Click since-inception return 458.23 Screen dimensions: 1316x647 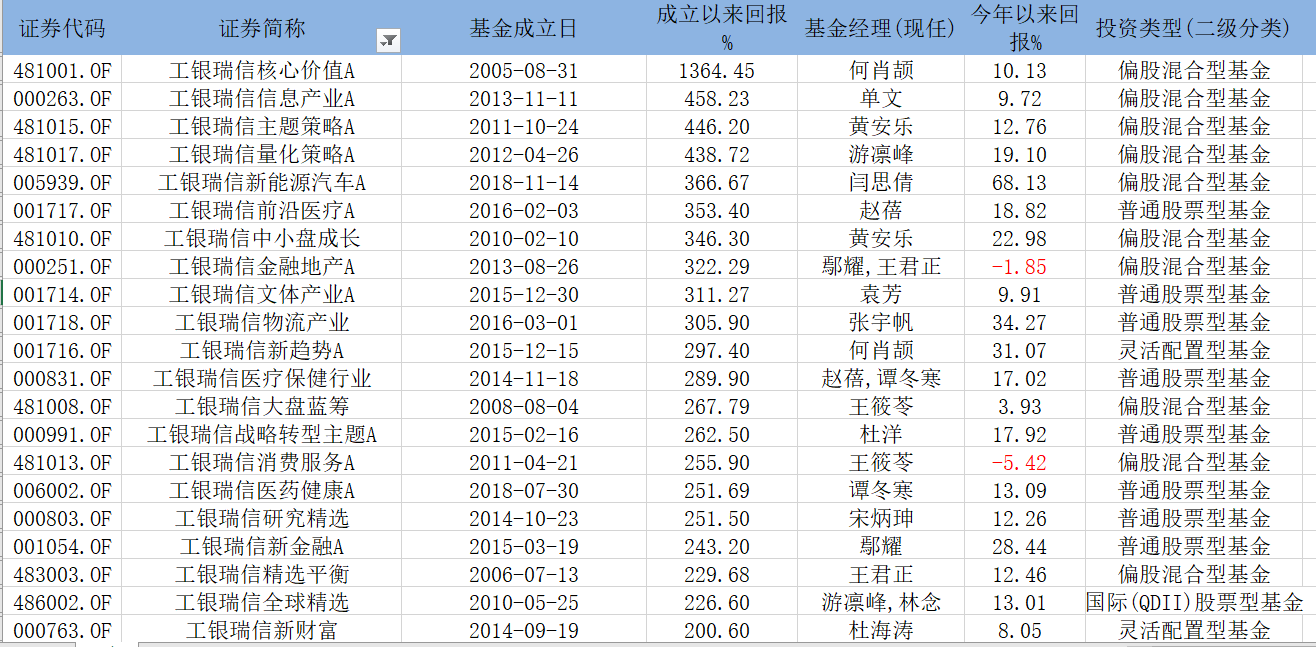click(717, 98)
